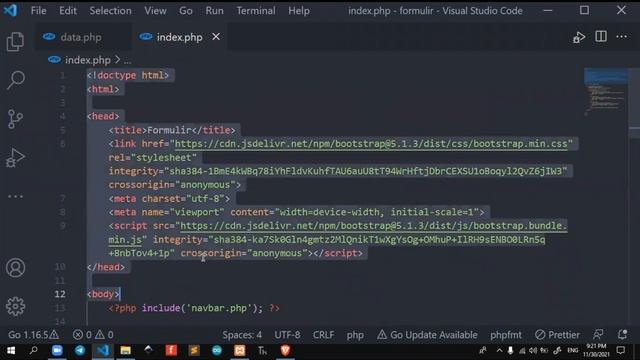Click the feedback icon in status bar
Viewport: 640px width, 360px height.
pyautogui.click(x=598, y=334)
